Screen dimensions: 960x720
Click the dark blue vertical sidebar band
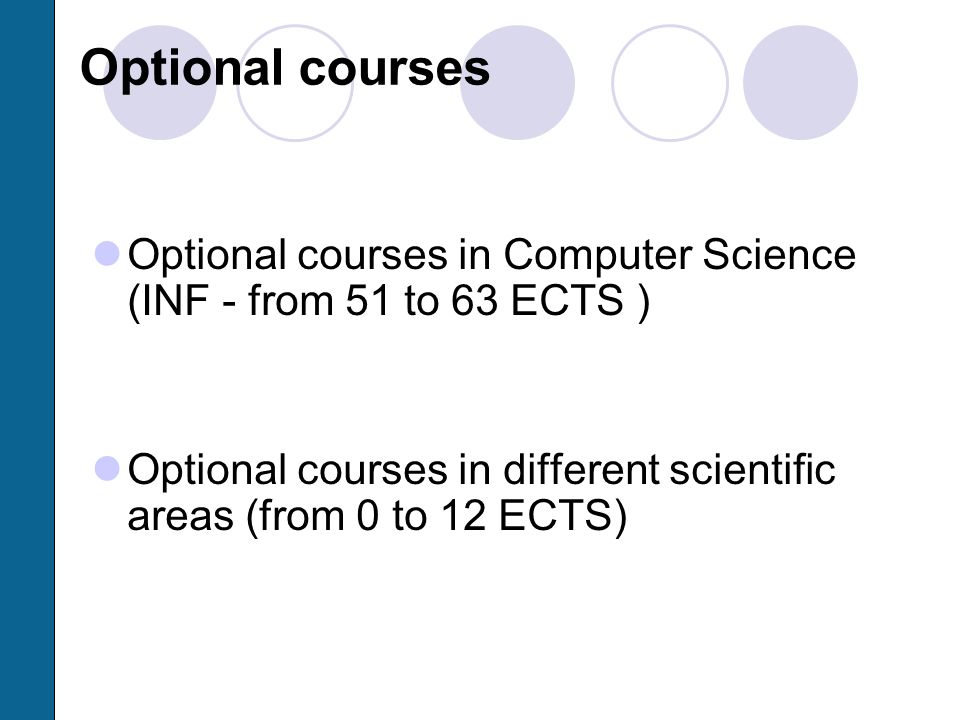point(27,360)
